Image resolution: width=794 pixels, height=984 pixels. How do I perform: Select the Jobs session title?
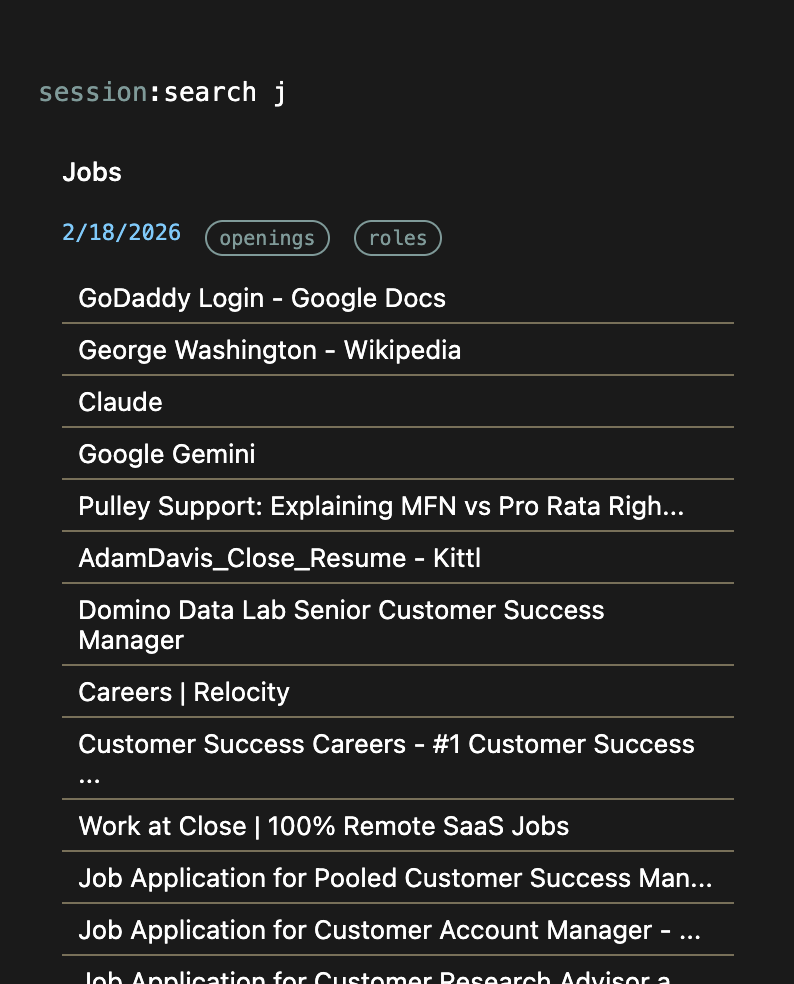coord(92,172)
